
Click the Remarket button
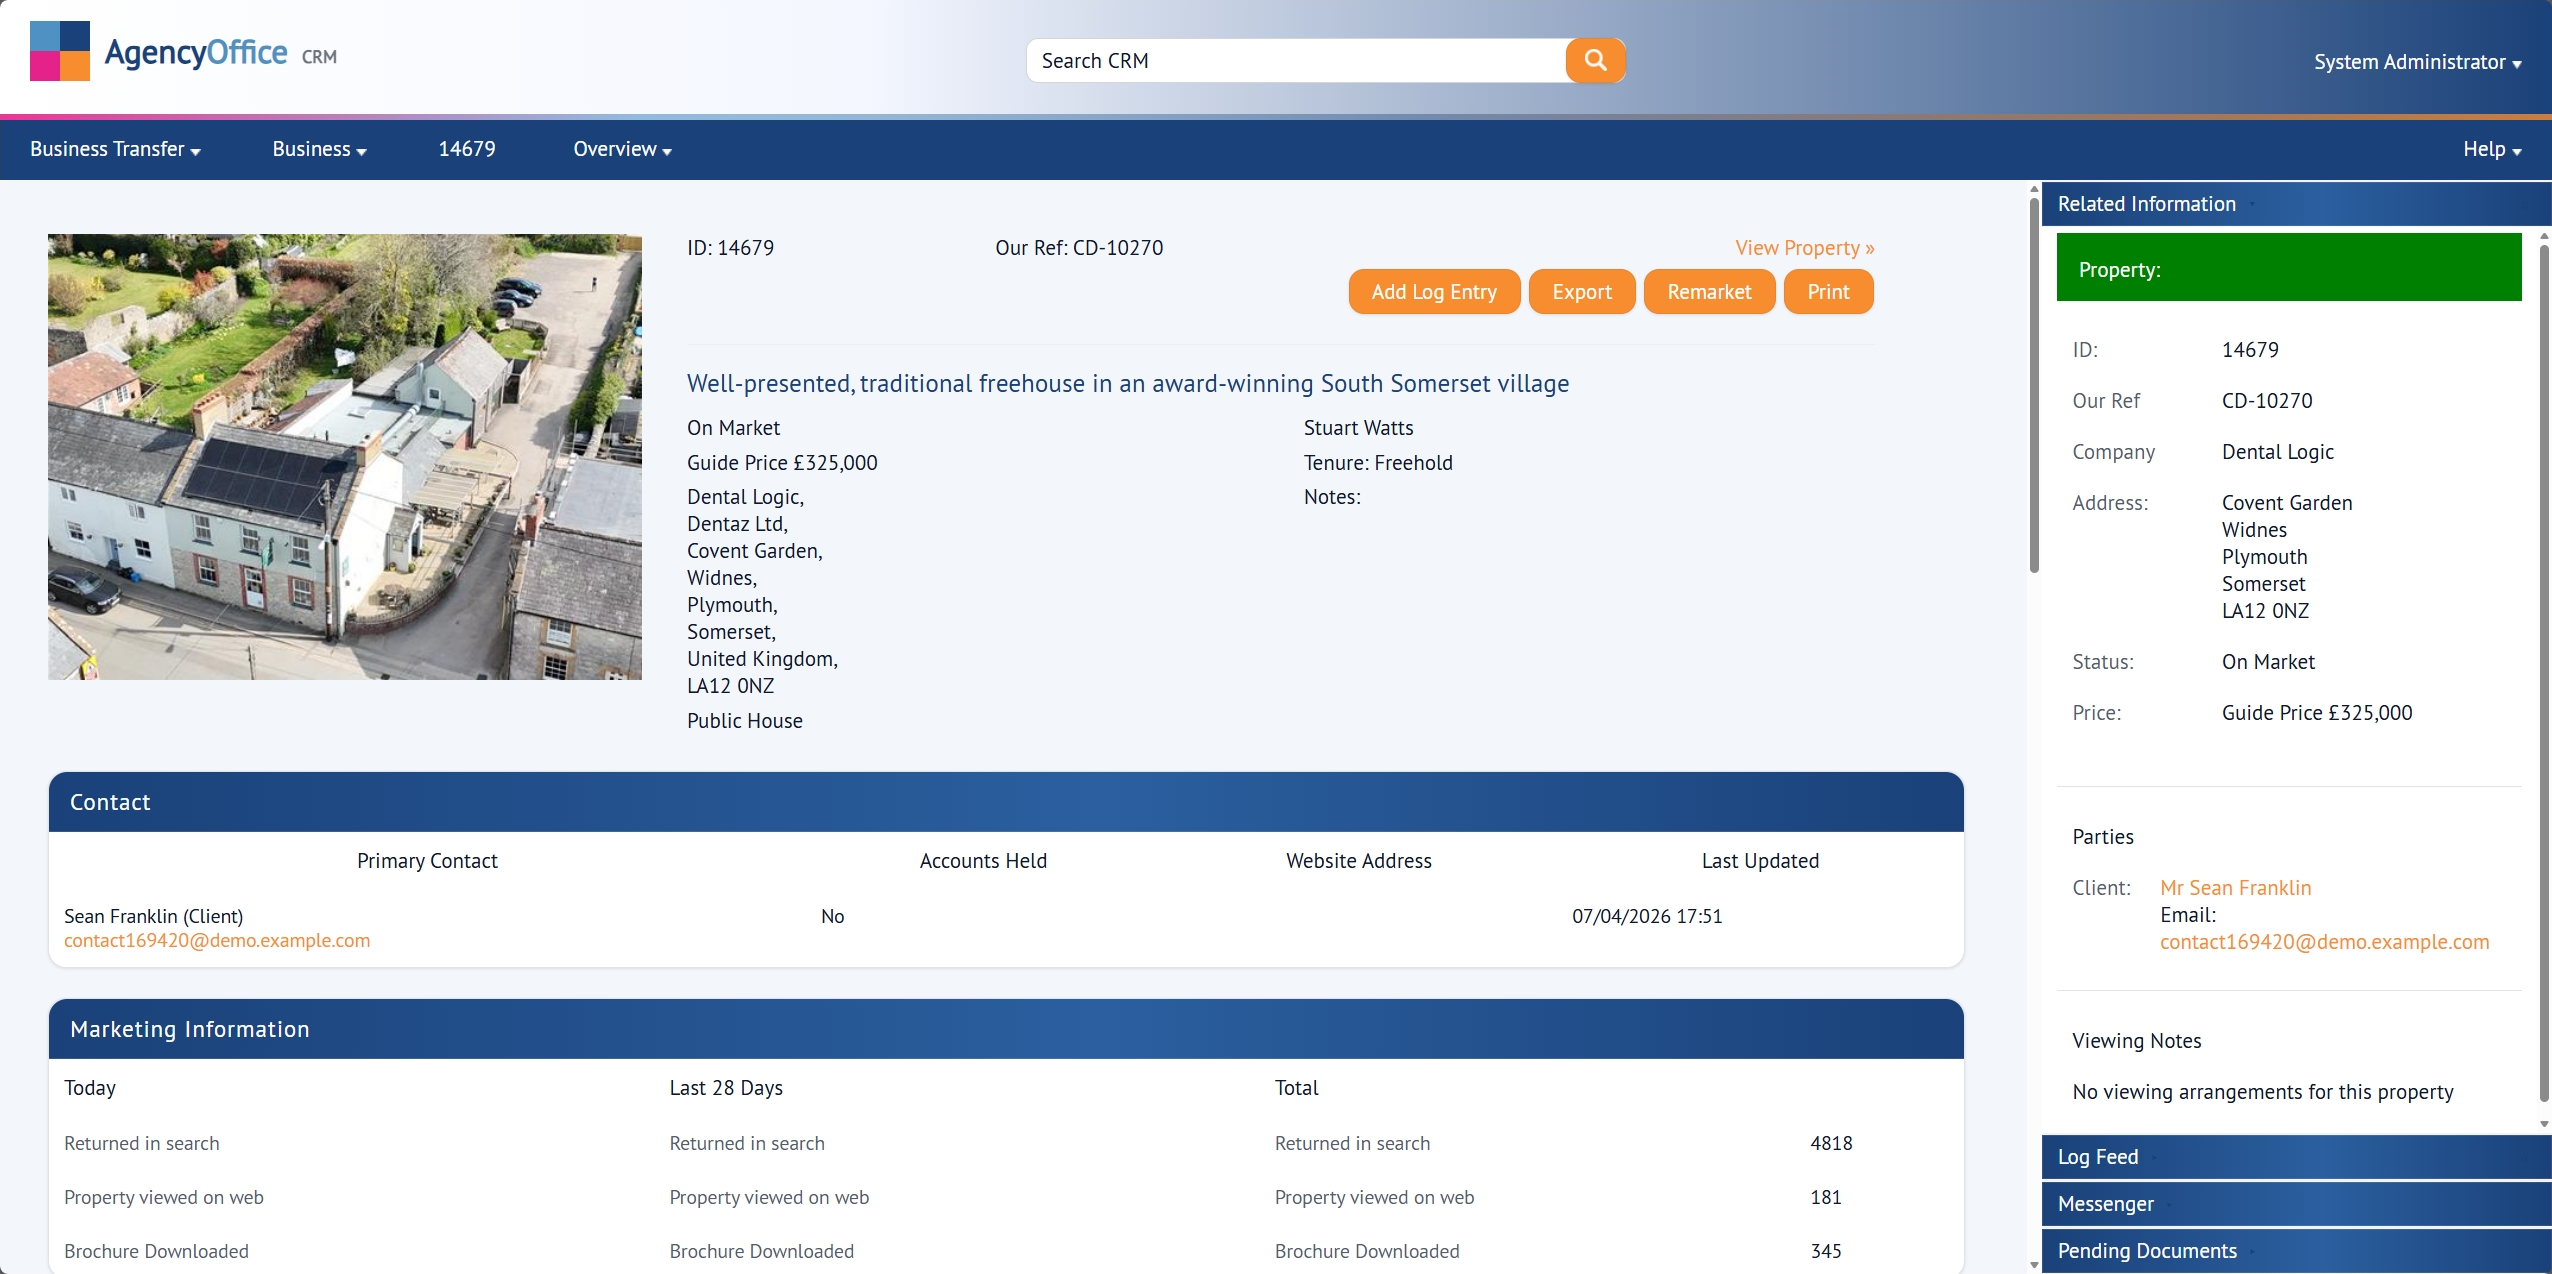(x=1708, y=292)
